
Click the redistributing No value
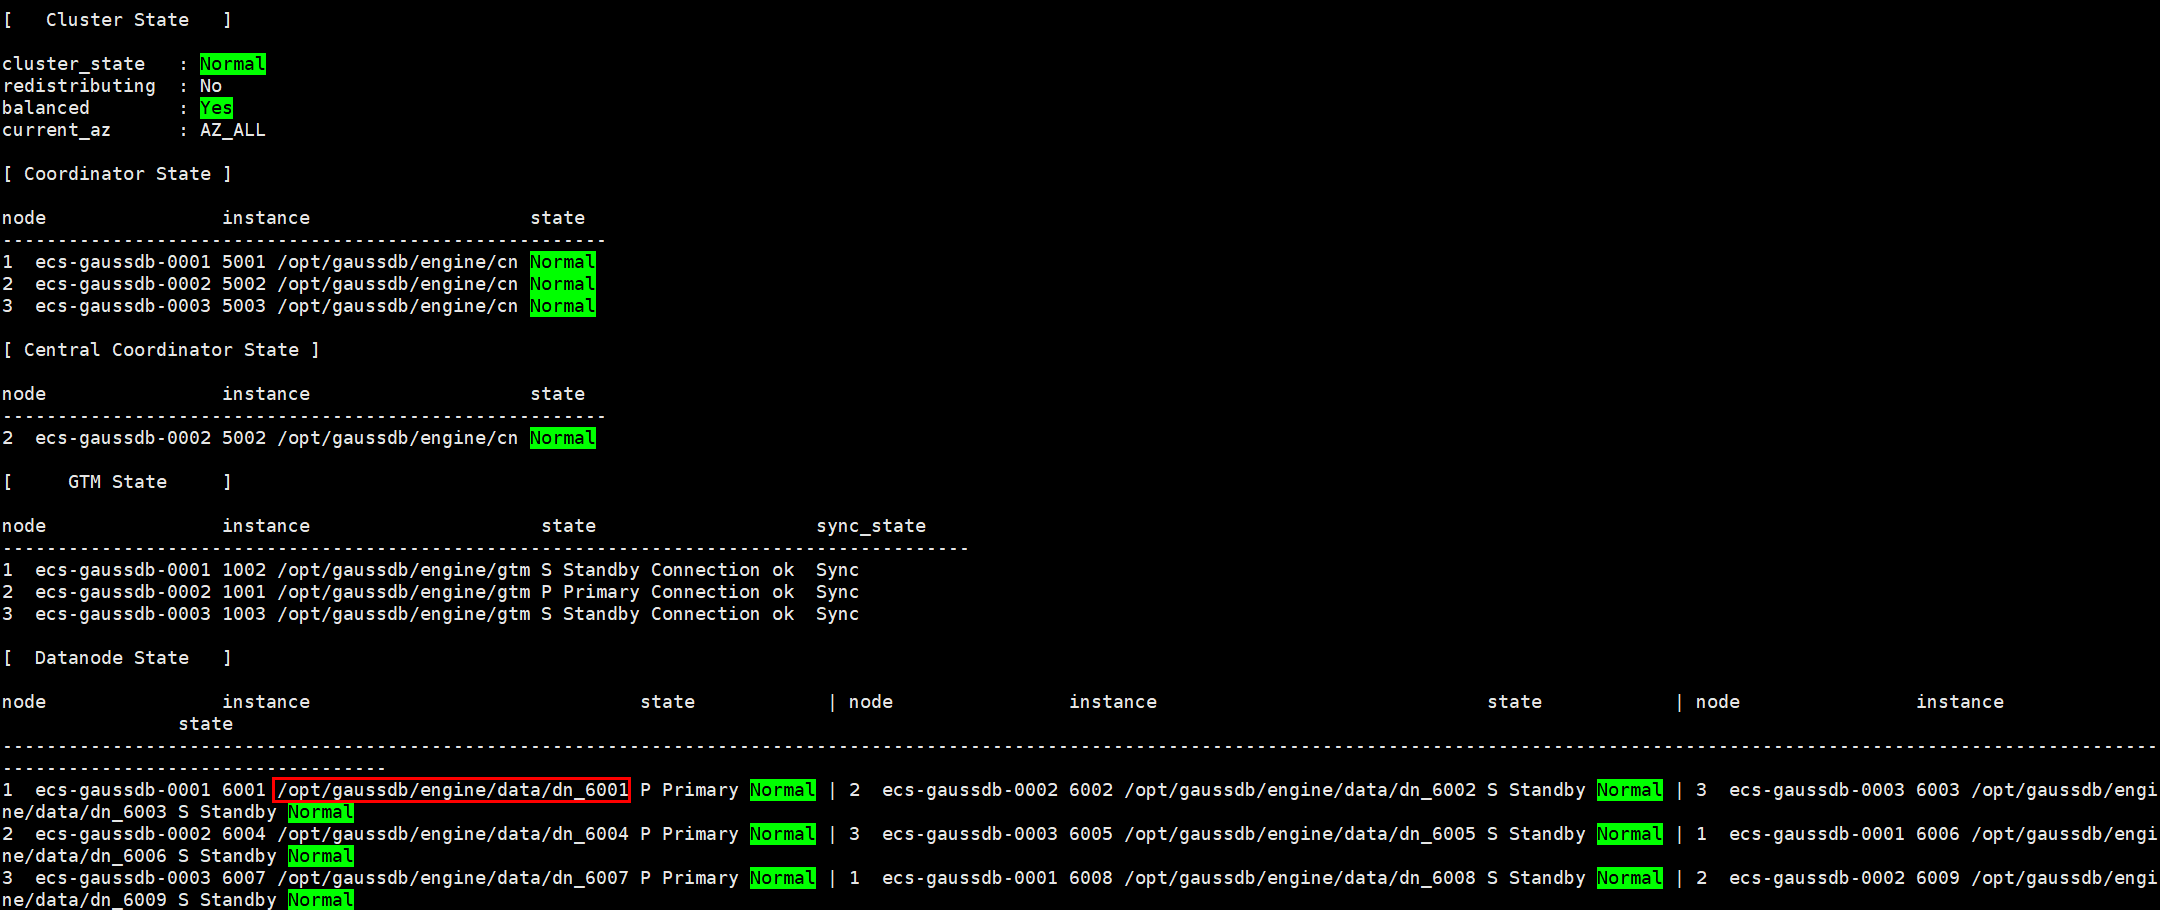211,86
